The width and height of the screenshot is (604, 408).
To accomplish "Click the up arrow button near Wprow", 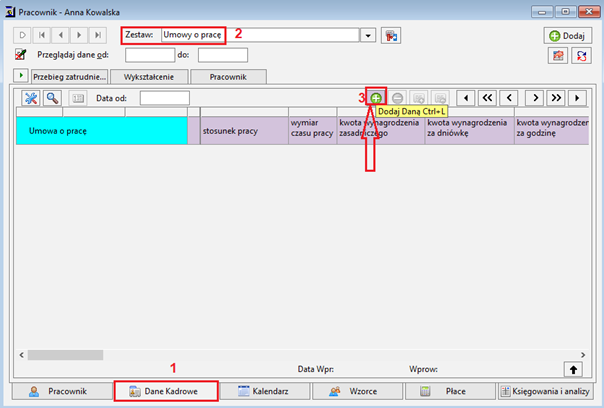I will [x=573, y=369].
